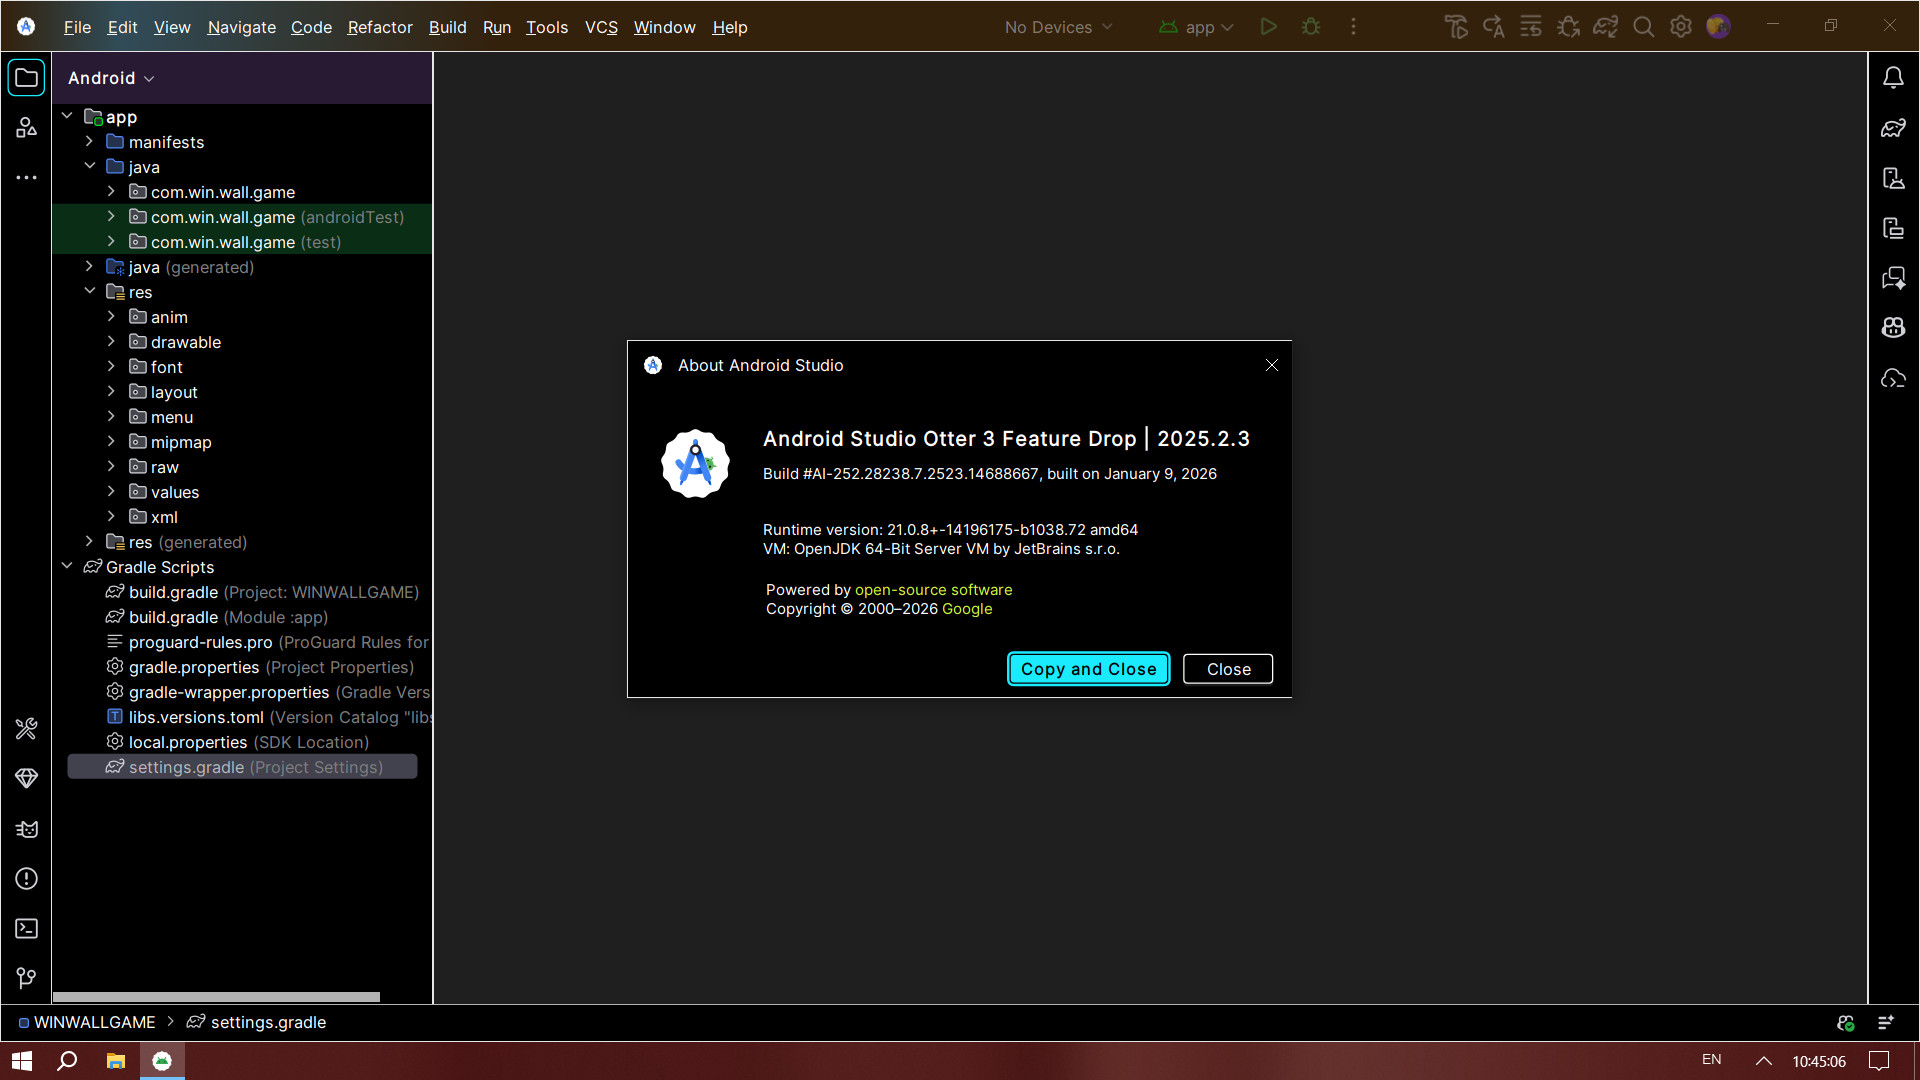Open Search Everywhere magnifier icon
The width and height of the screenshot is (1920, 1080).
(1644, 27)
